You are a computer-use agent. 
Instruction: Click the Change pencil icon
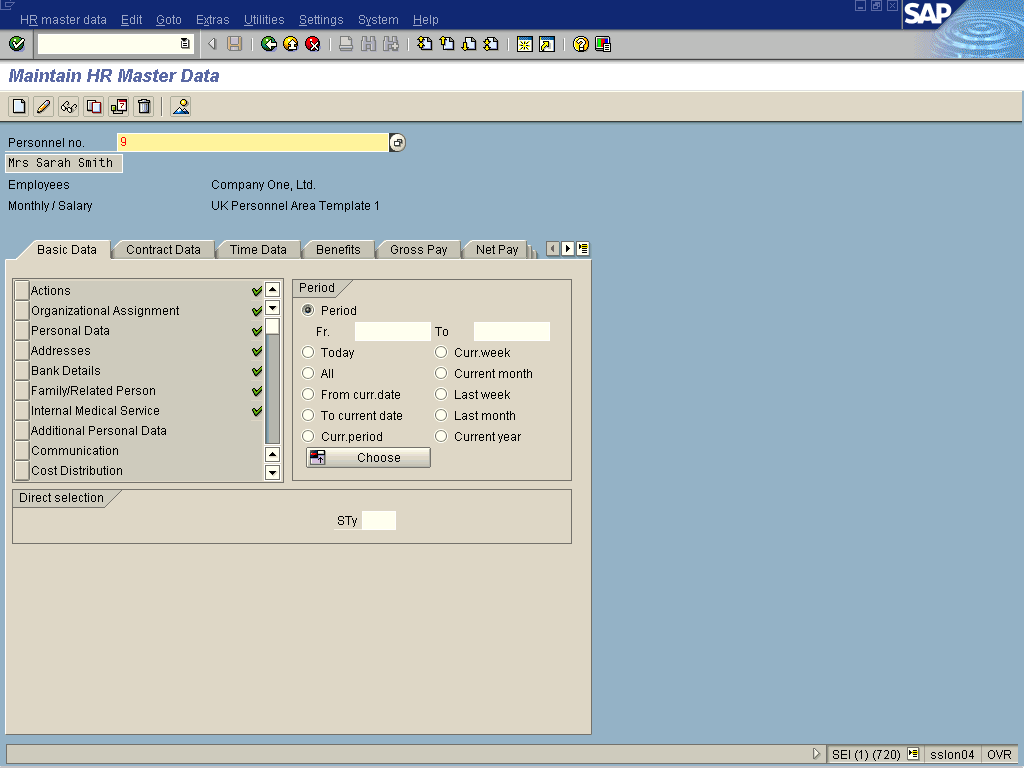point(44,106)
